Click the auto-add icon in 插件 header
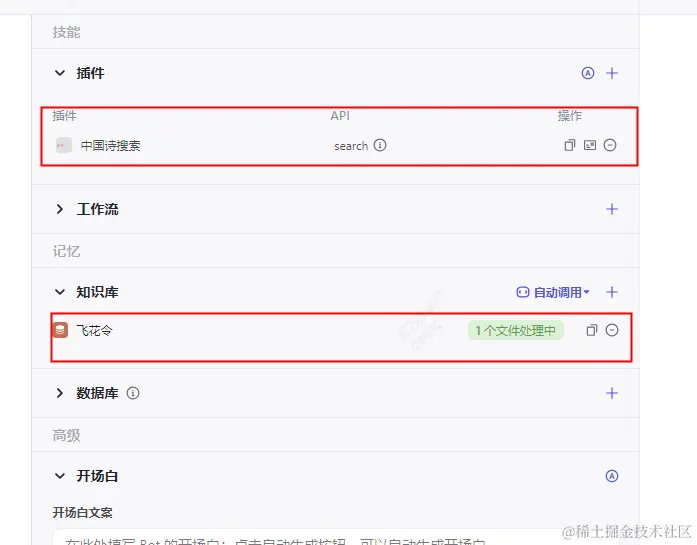 [x=588, y=73]
